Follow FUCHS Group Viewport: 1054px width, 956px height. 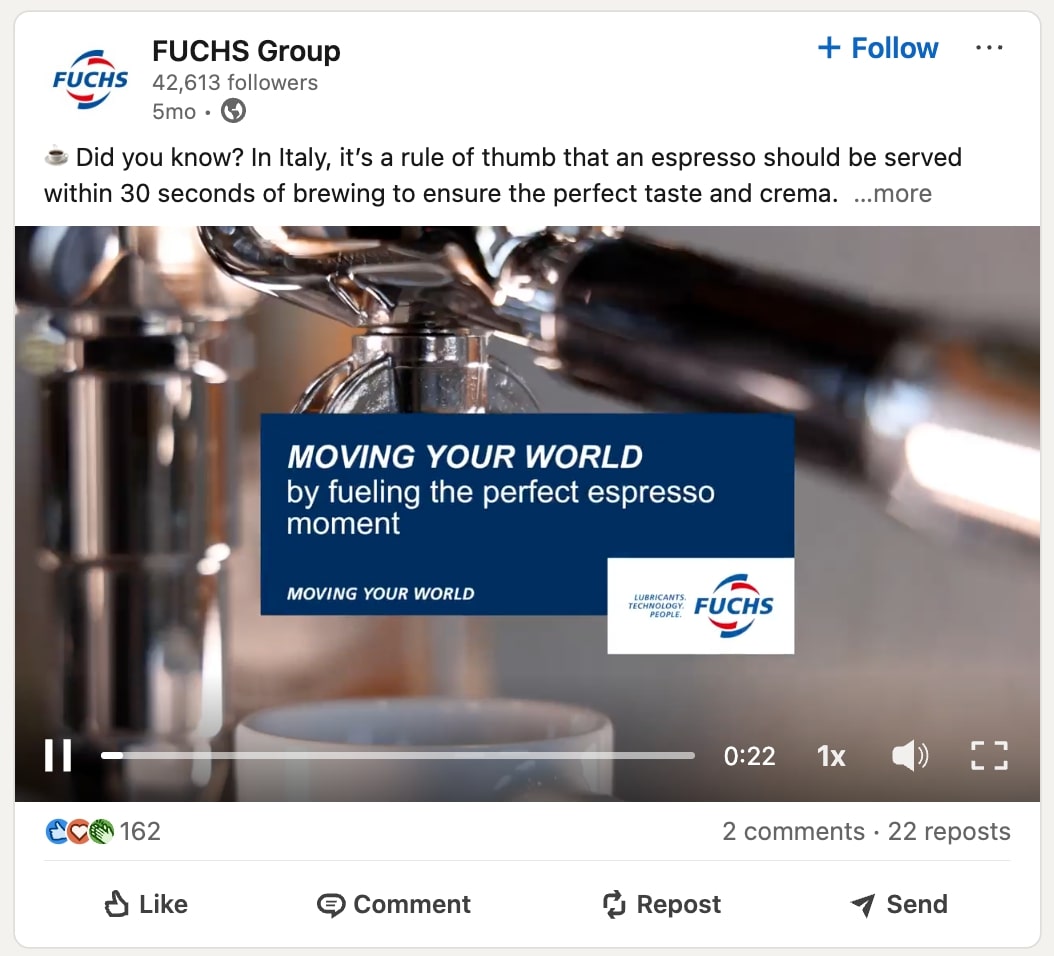click(x=877, y=48)
